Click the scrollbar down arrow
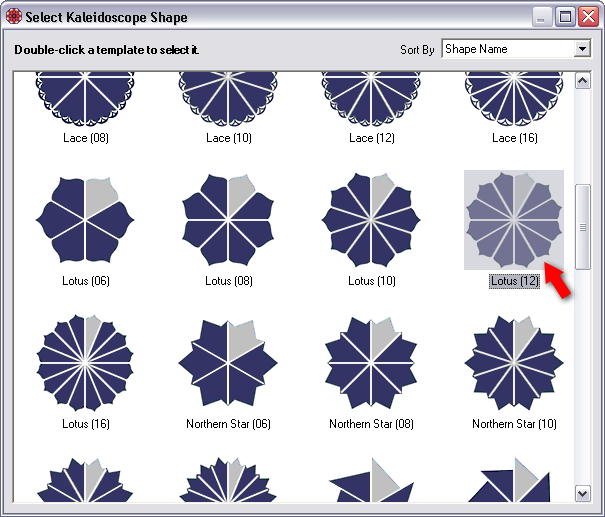Viewport: 605px width, 517px height. pos(583,493)
